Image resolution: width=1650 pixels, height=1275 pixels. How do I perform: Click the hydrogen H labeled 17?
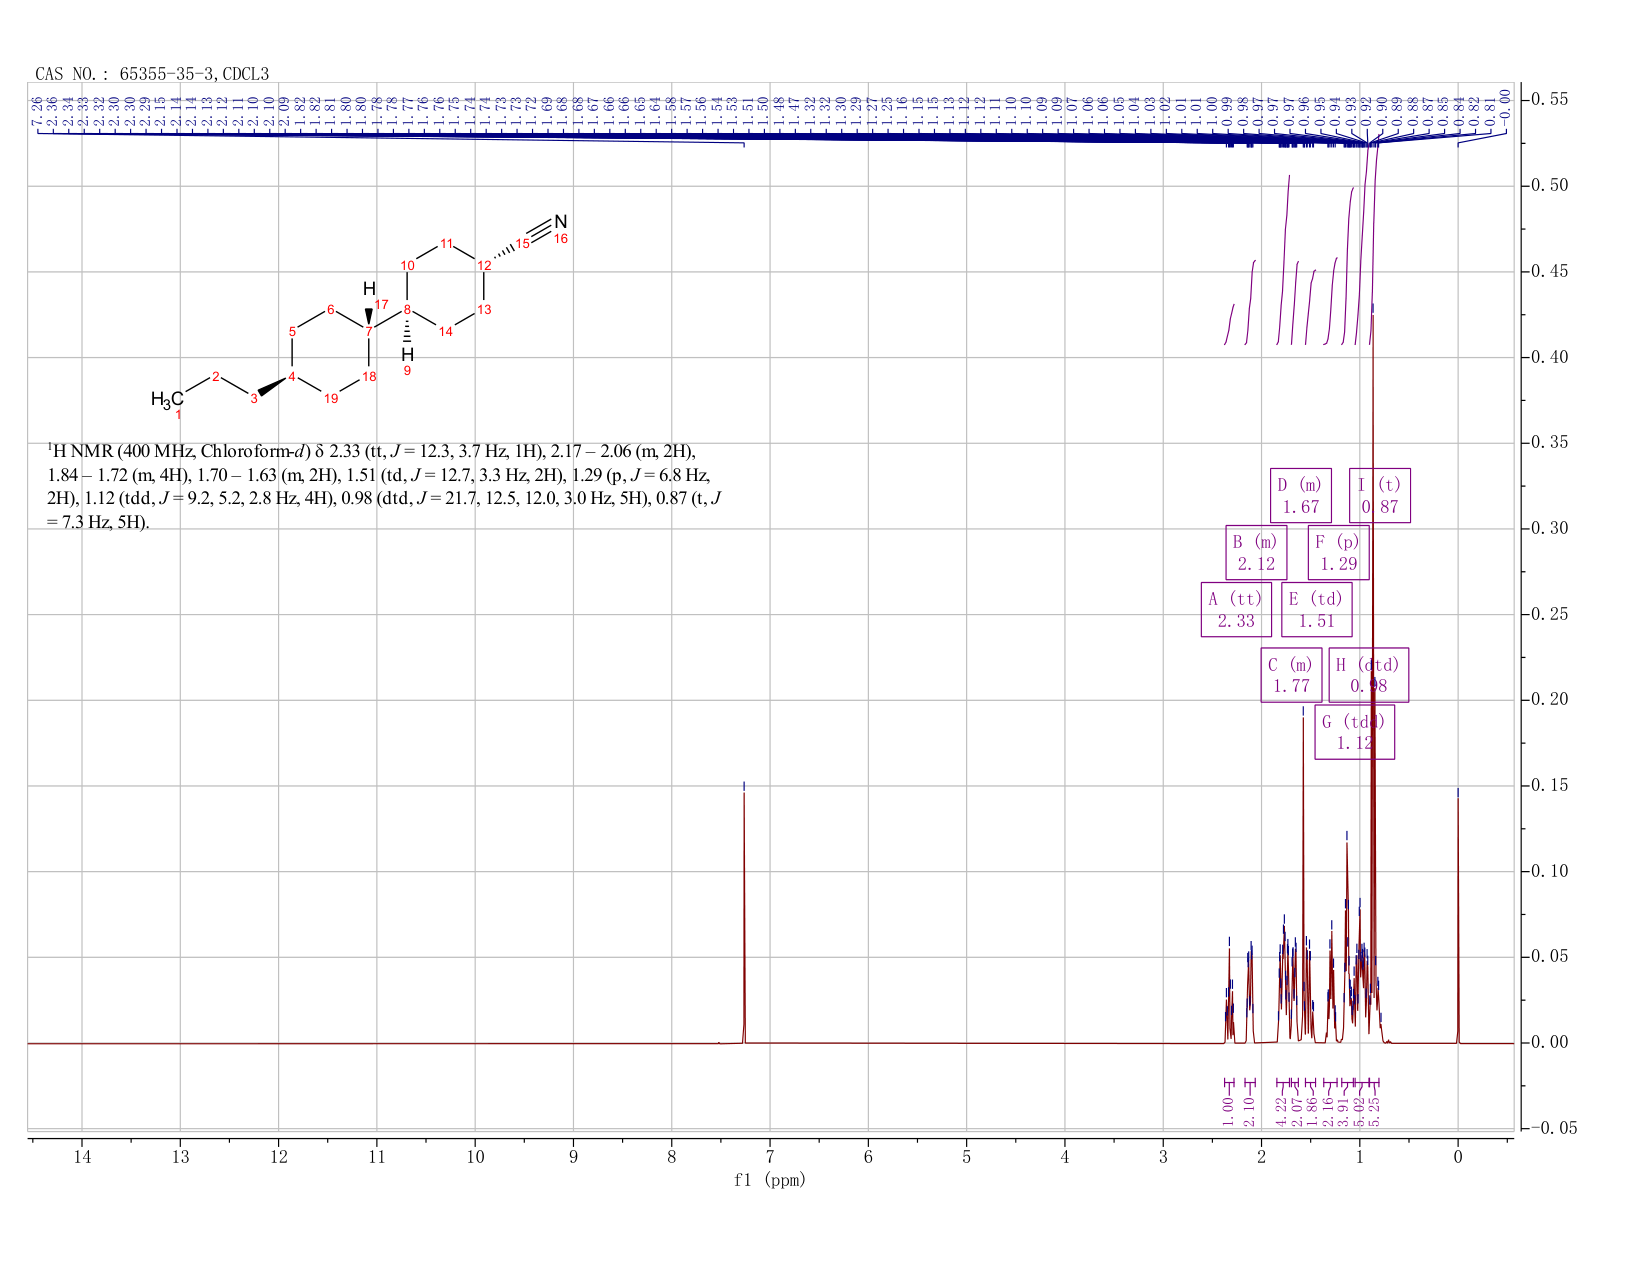point(368,290)
